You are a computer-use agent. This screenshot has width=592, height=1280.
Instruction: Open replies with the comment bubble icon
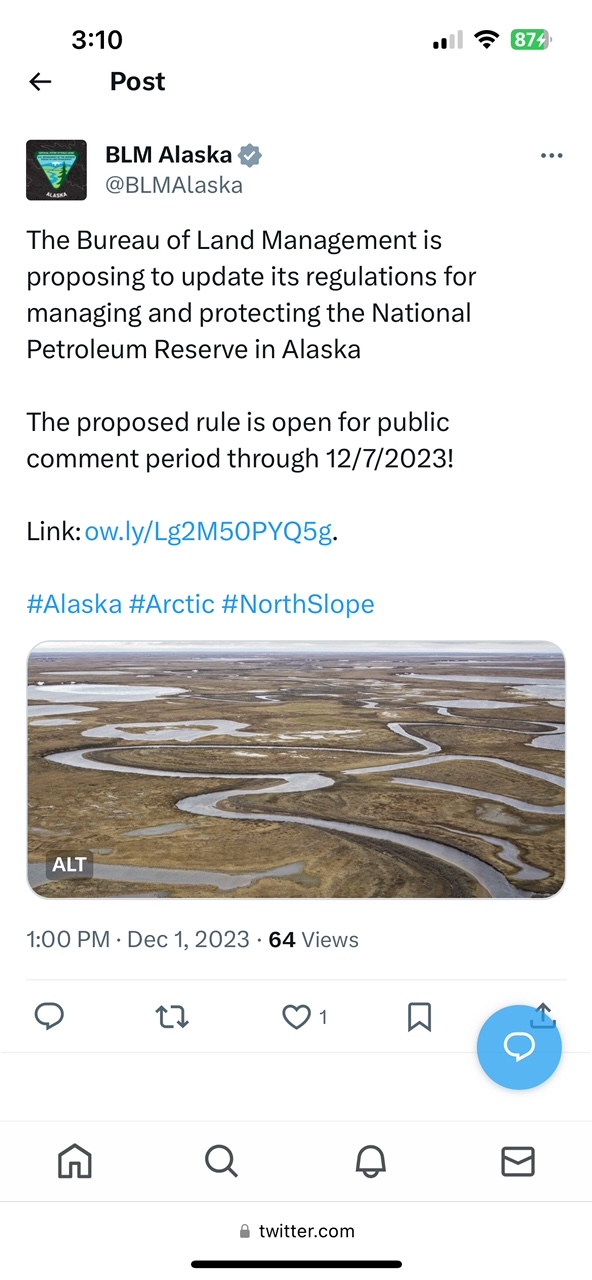49,1016
